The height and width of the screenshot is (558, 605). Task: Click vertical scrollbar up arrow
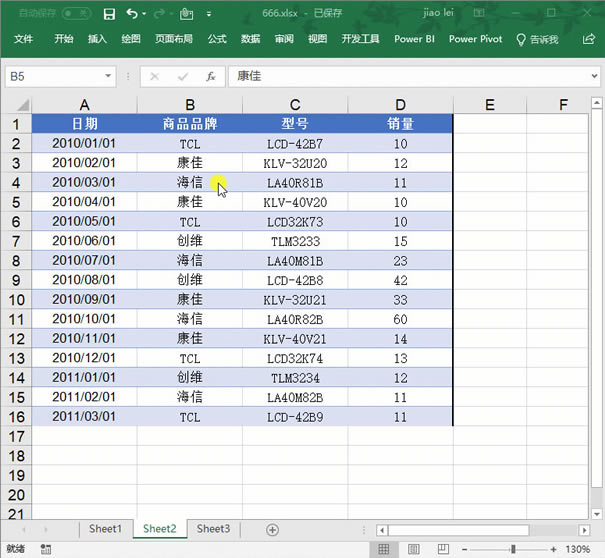(597, 103)
